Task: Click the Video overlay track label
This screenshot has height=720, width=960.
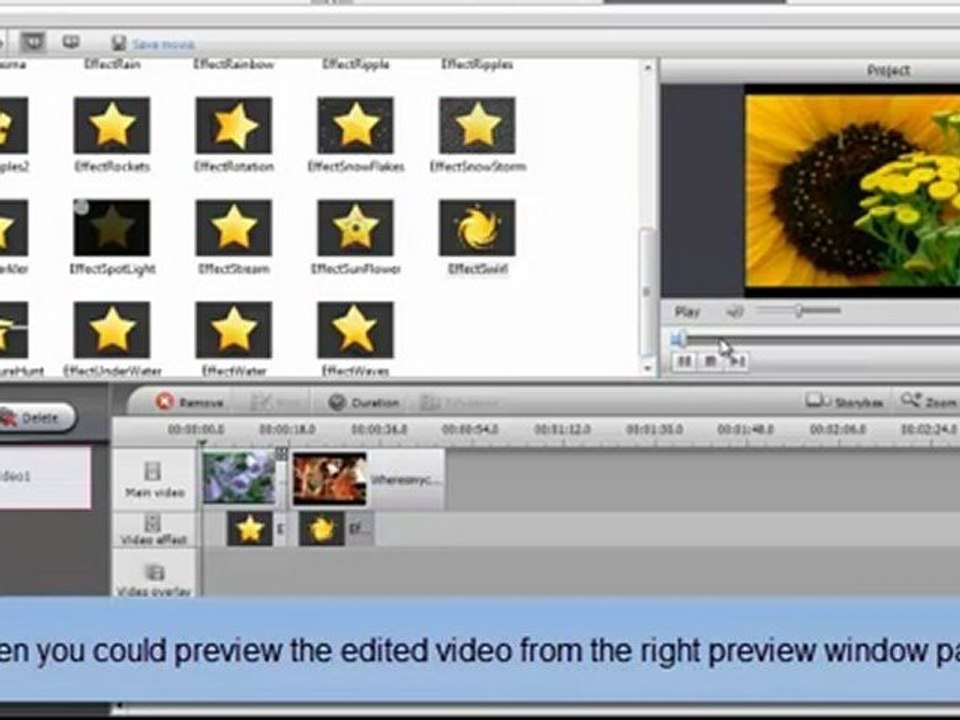Action: [153, 591]
